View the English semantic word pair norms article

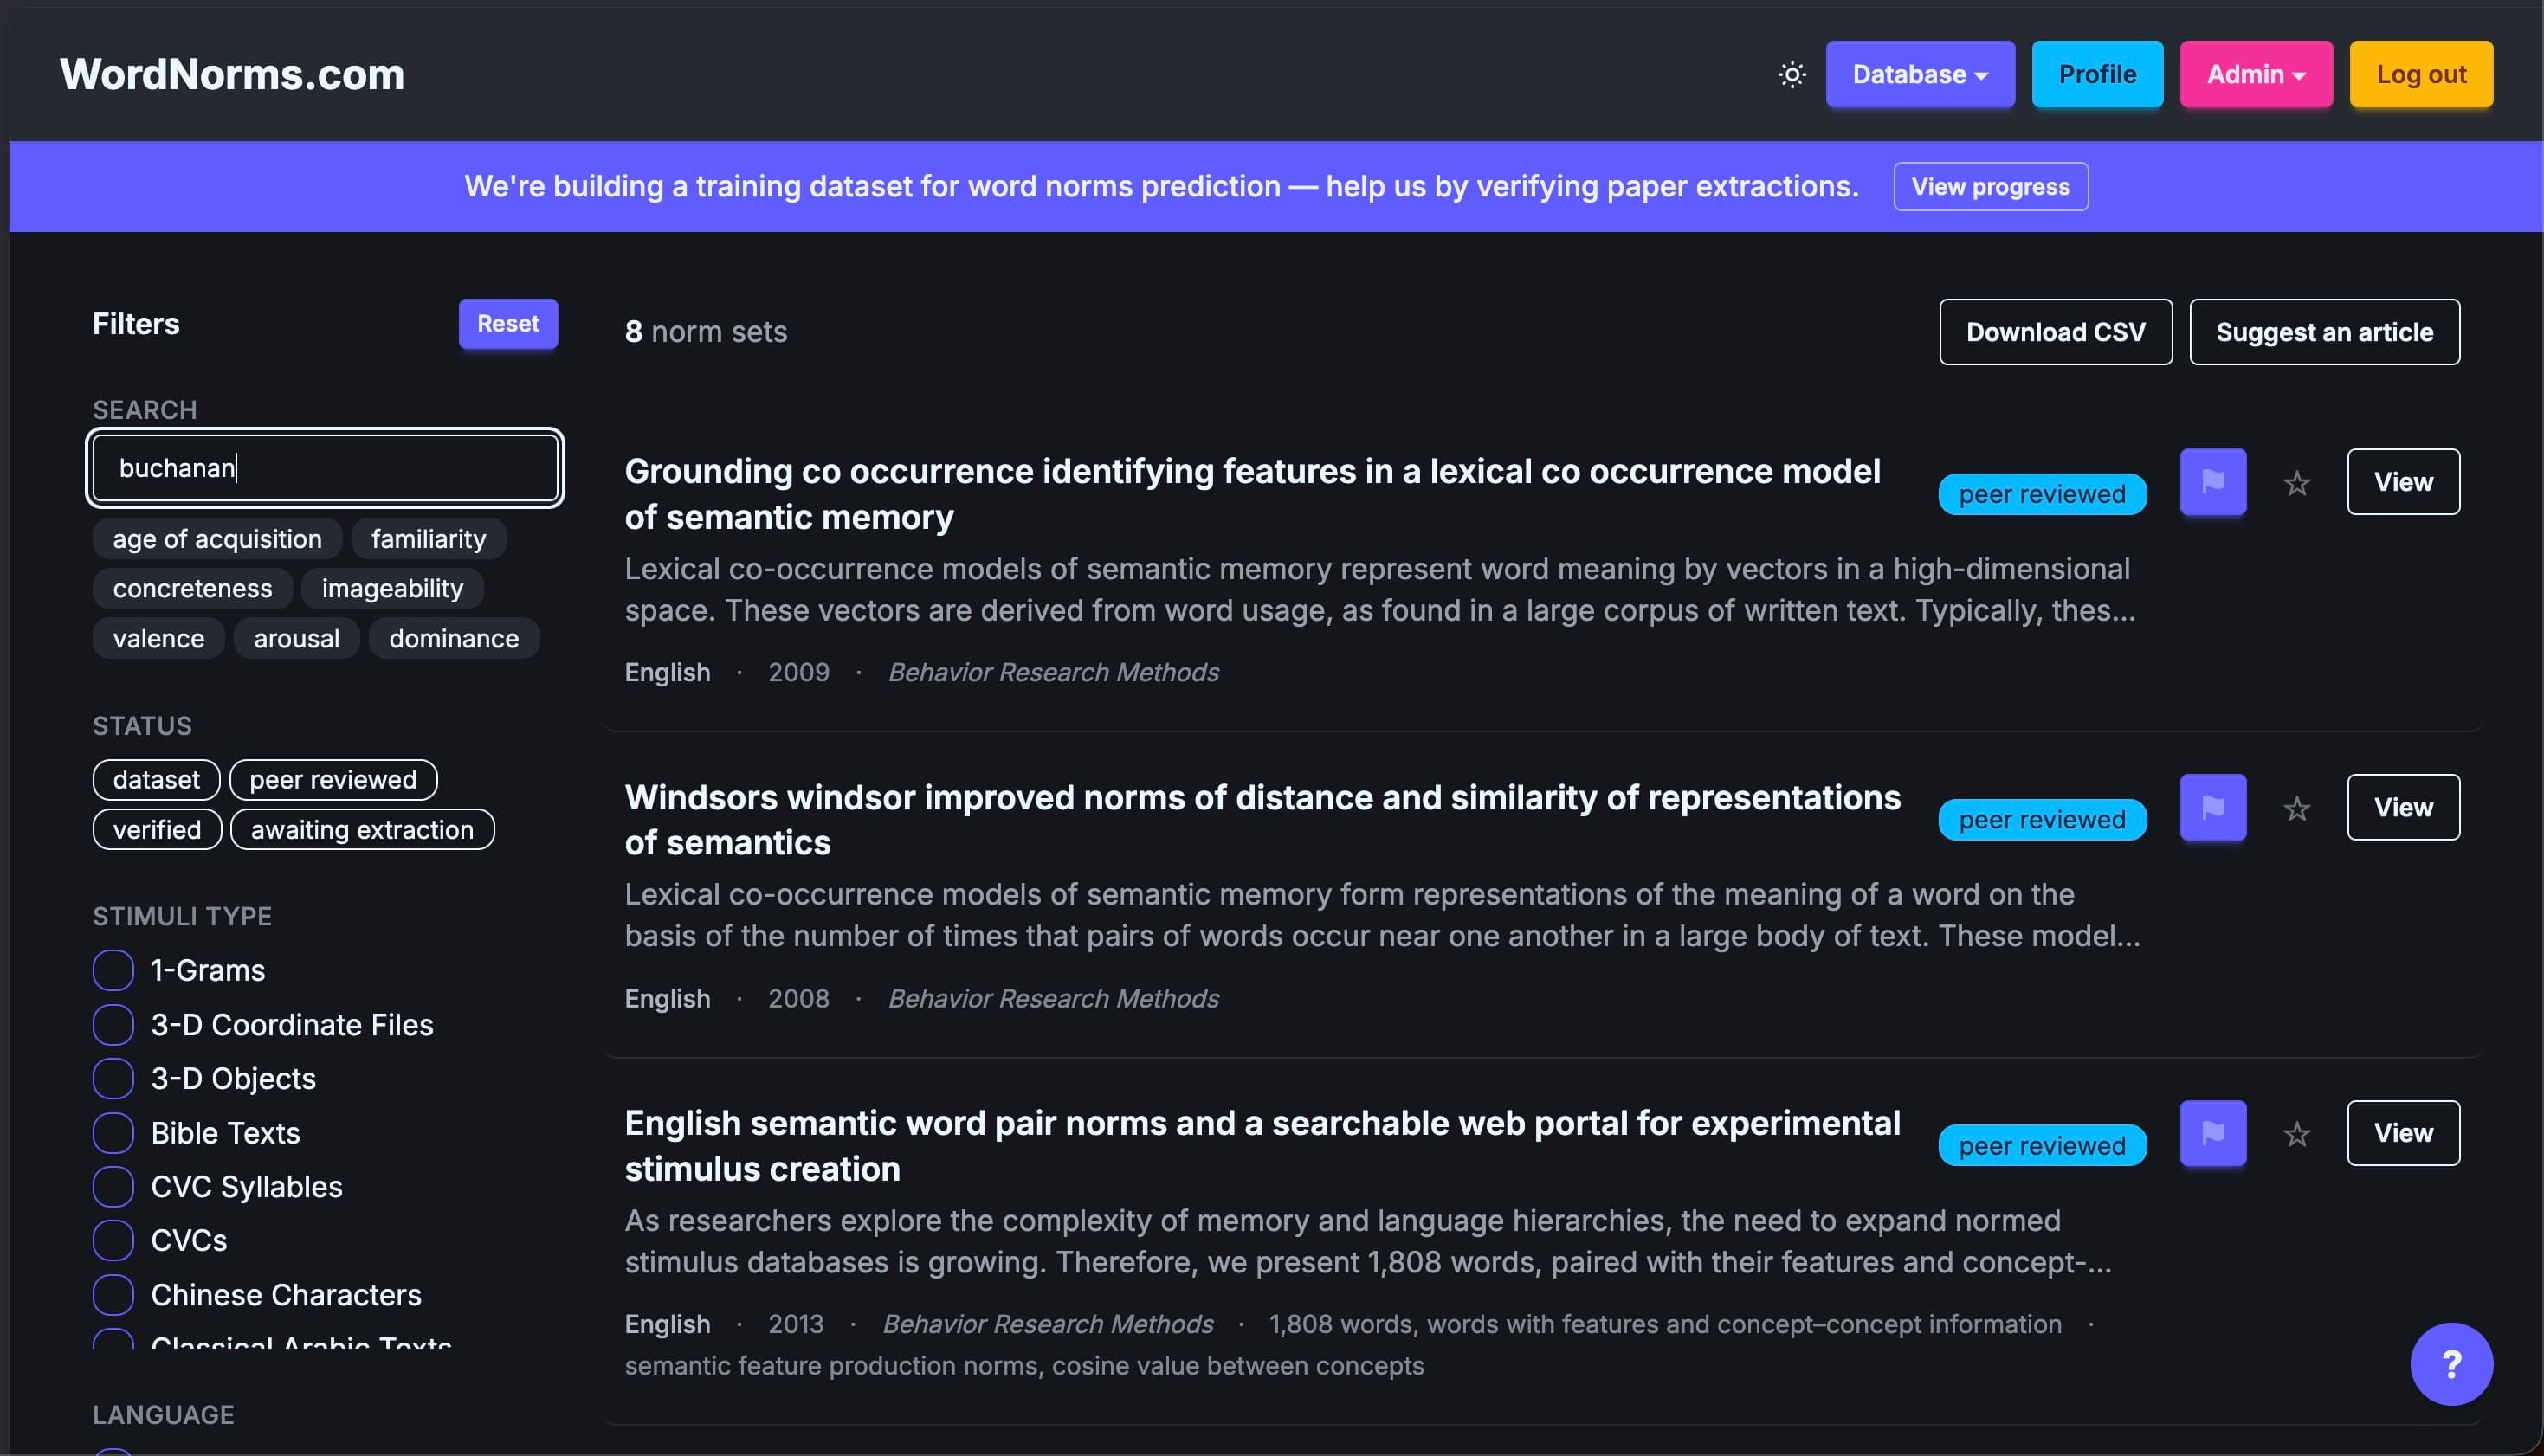(x=2403, y=1133)
